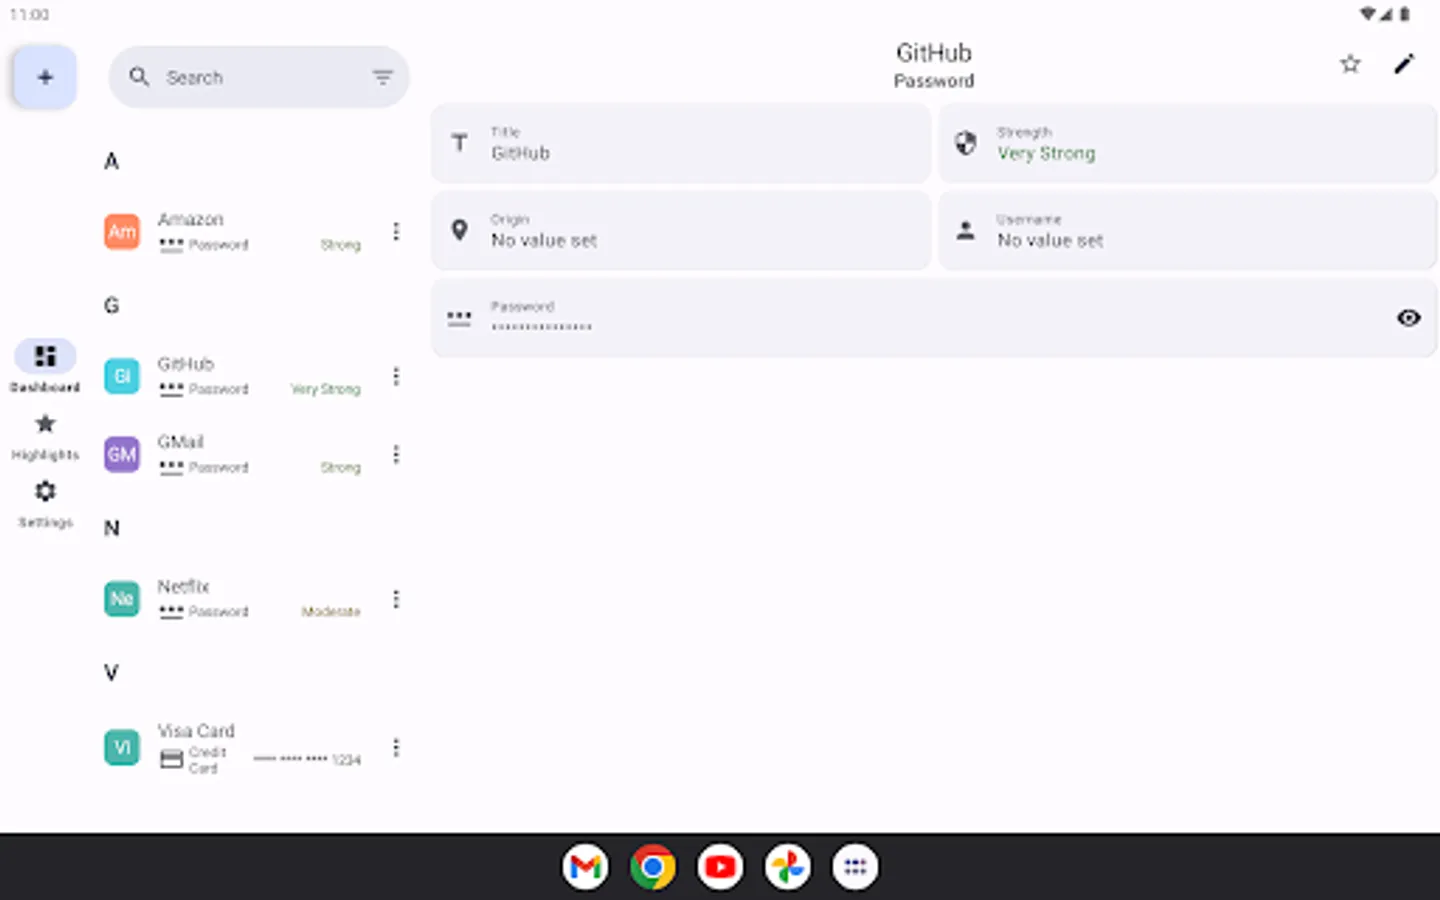The height and width of the screenshot is (900, 1440).
Task: Open the GMail password entry
Action: click(x=256, y=454)
